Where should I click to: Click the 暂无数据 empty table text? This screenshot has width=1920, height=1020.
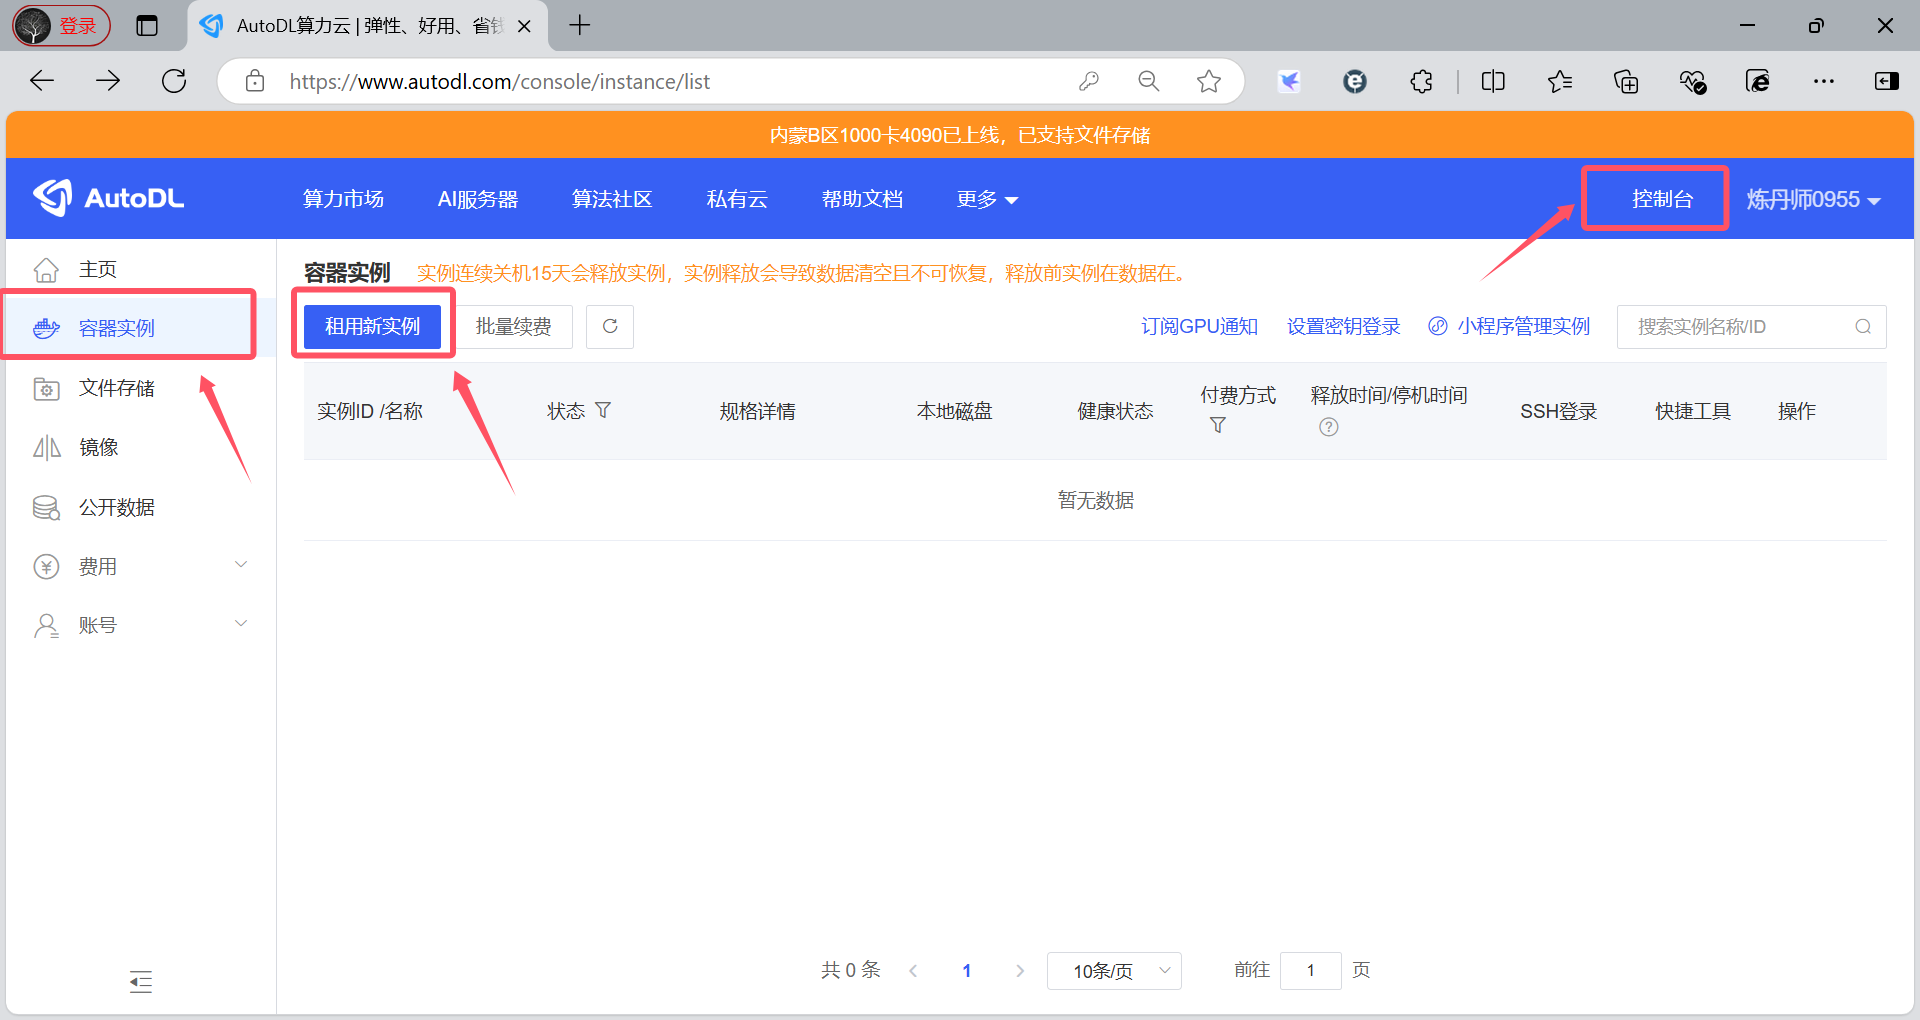tap(1095, 500)
